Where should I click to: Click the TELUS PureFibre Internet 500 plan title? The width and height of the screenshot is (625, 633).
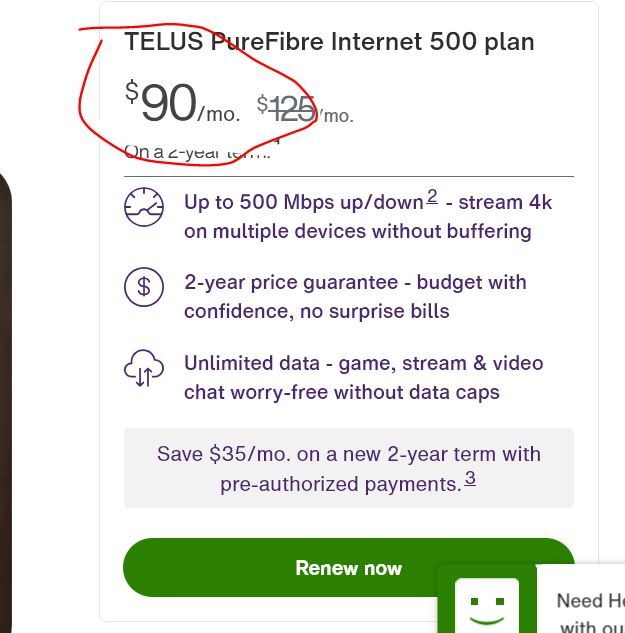click(x=329, y=42)
